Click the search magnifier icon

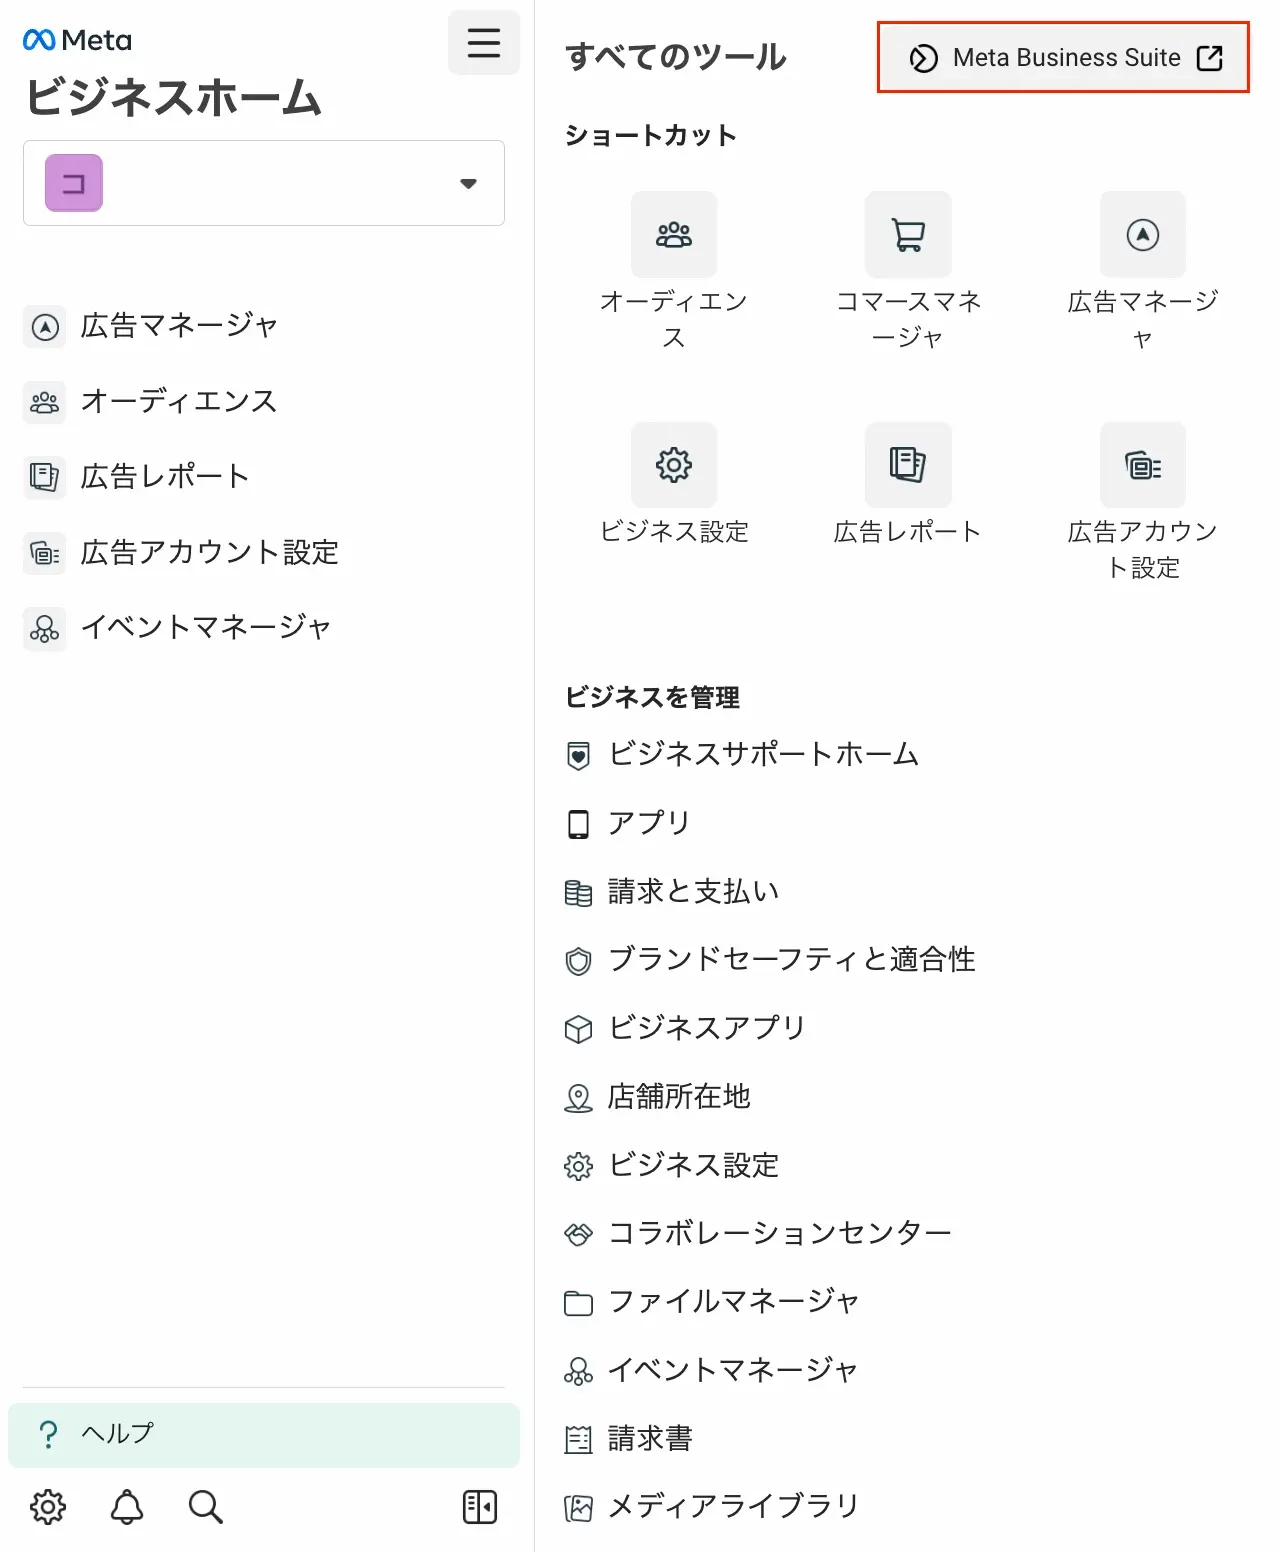click(206, 1506)
